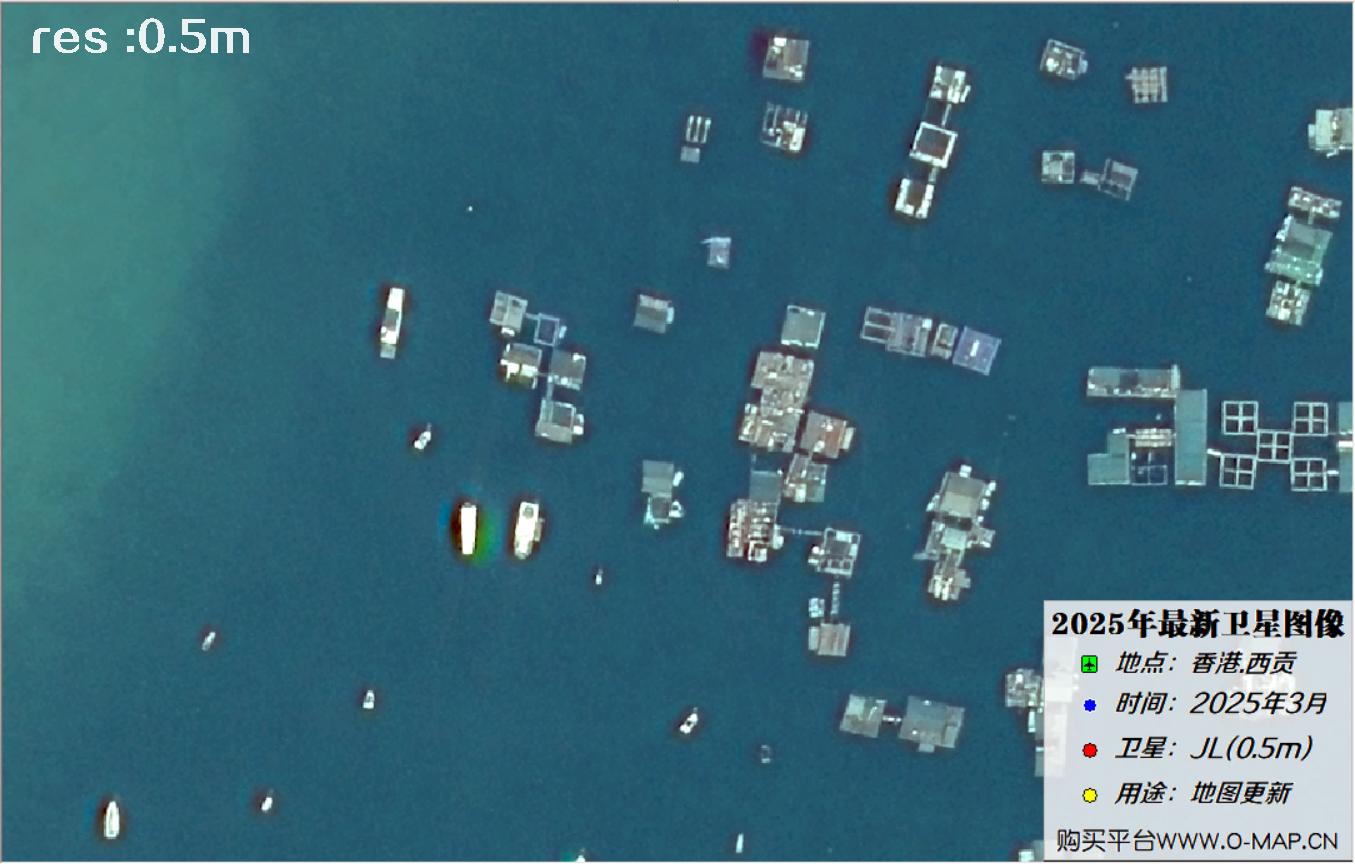Select the 香港.西贡 location text

pos(1243,663)
